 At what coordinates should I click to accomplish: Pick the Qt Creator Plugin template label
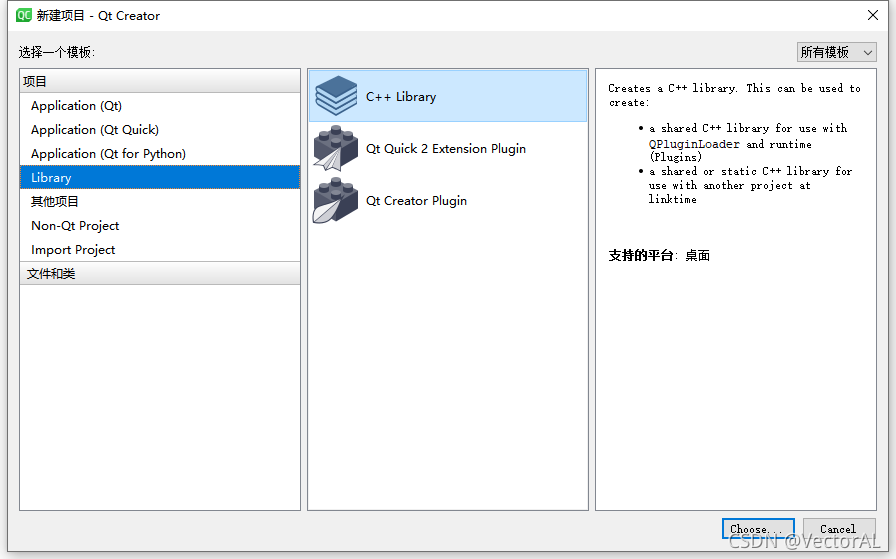(416, 201)
